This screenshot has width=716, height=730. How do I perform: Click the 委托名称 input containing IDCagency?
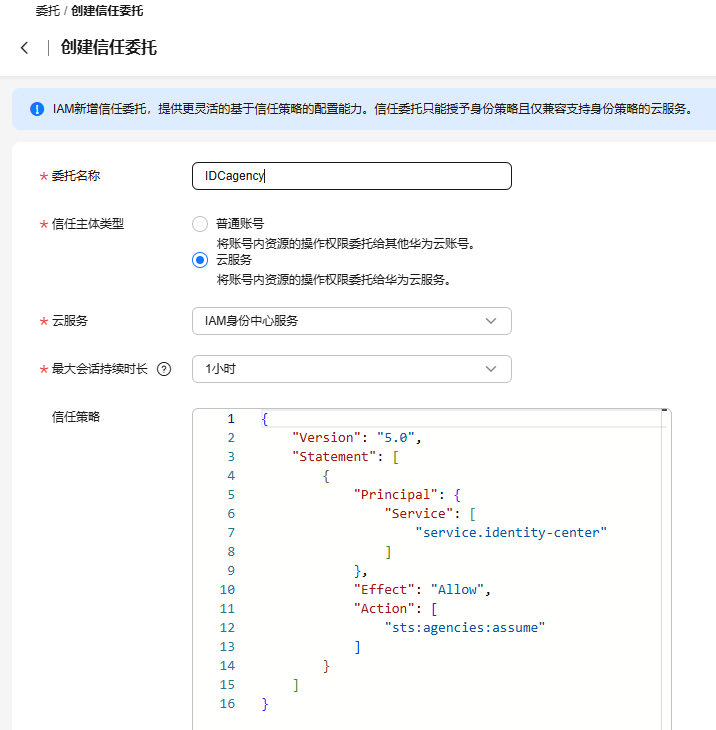coord(350,176)
